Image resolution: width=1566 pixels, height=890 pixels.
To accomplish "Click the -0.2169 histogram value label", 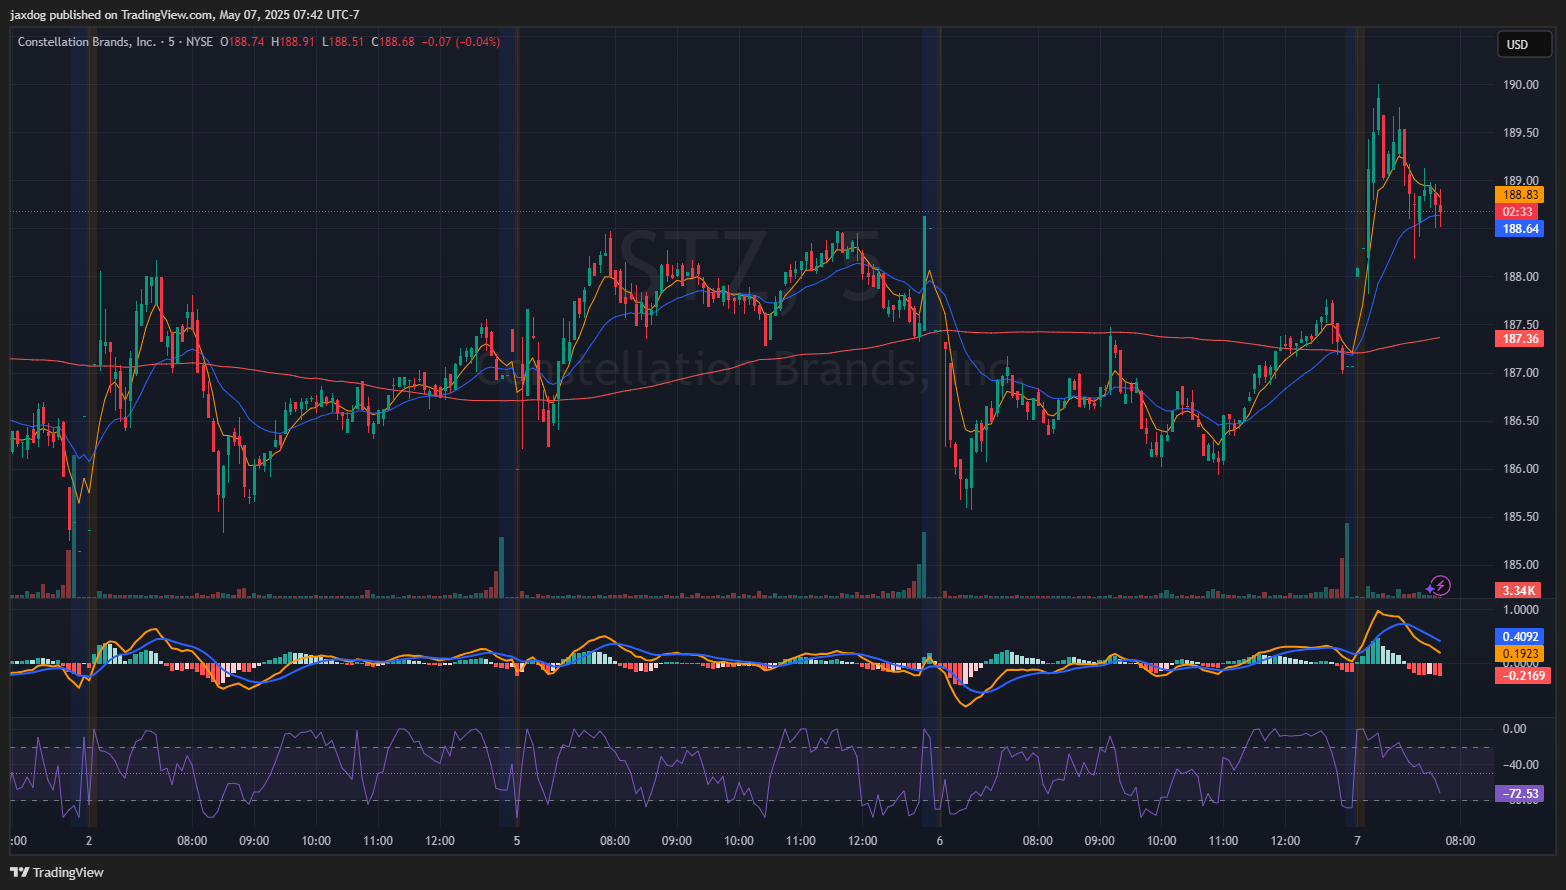I will (x=1522, y=676).
